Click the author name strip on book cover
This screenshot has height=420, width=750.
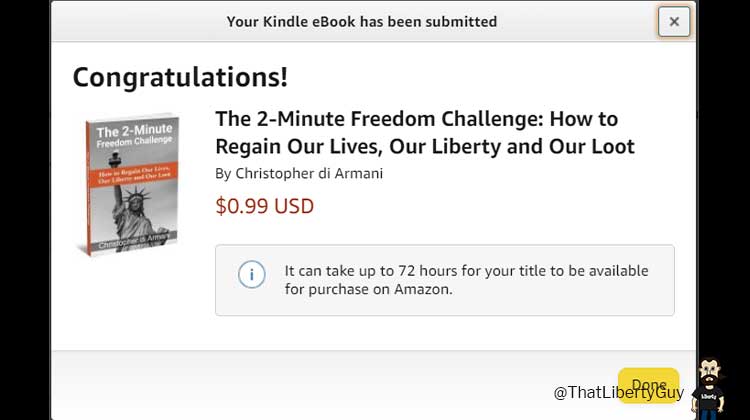pyautogui.click(x=134, y=240)
